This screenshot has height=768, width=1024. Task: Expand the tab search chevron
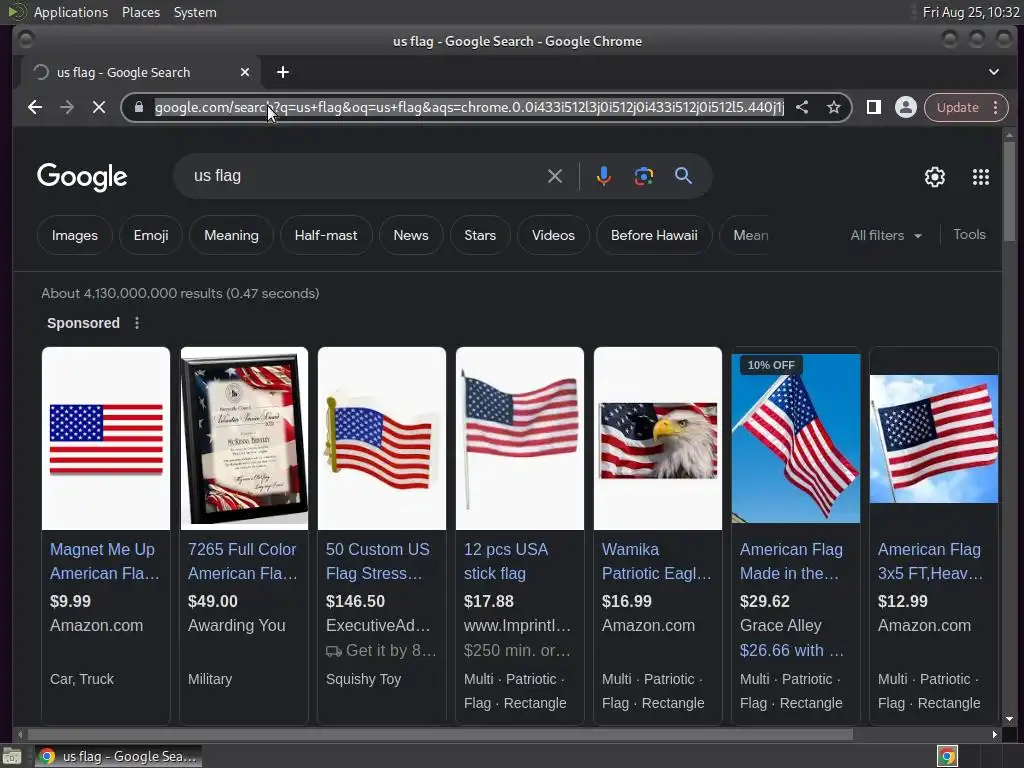[x=994, y=72]
